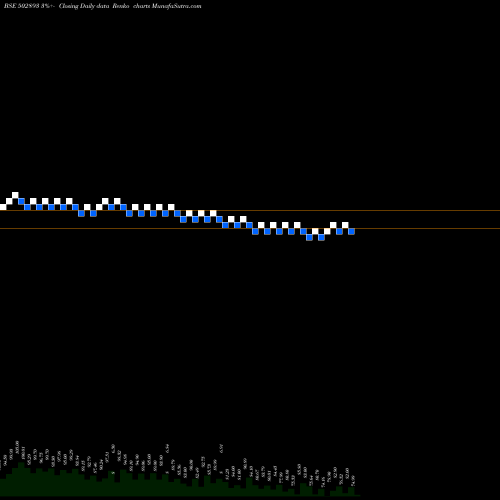Click the 'MunafaSutra.com' text in the chart title
The height and width of the screenshot is (500, 500).
point(176,6)
